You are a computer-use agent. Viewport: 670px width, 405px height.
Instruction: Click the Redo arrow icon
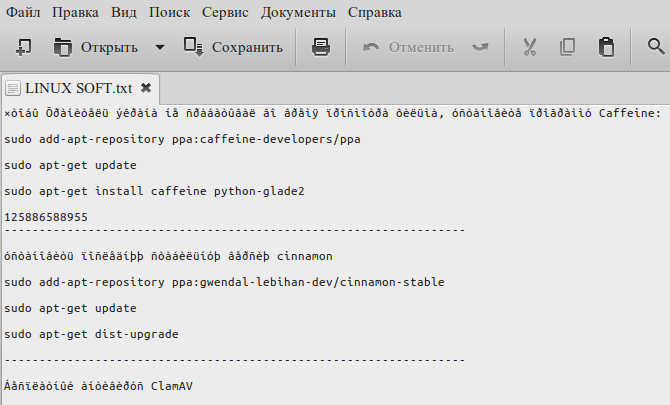click(x=481, y=47)
